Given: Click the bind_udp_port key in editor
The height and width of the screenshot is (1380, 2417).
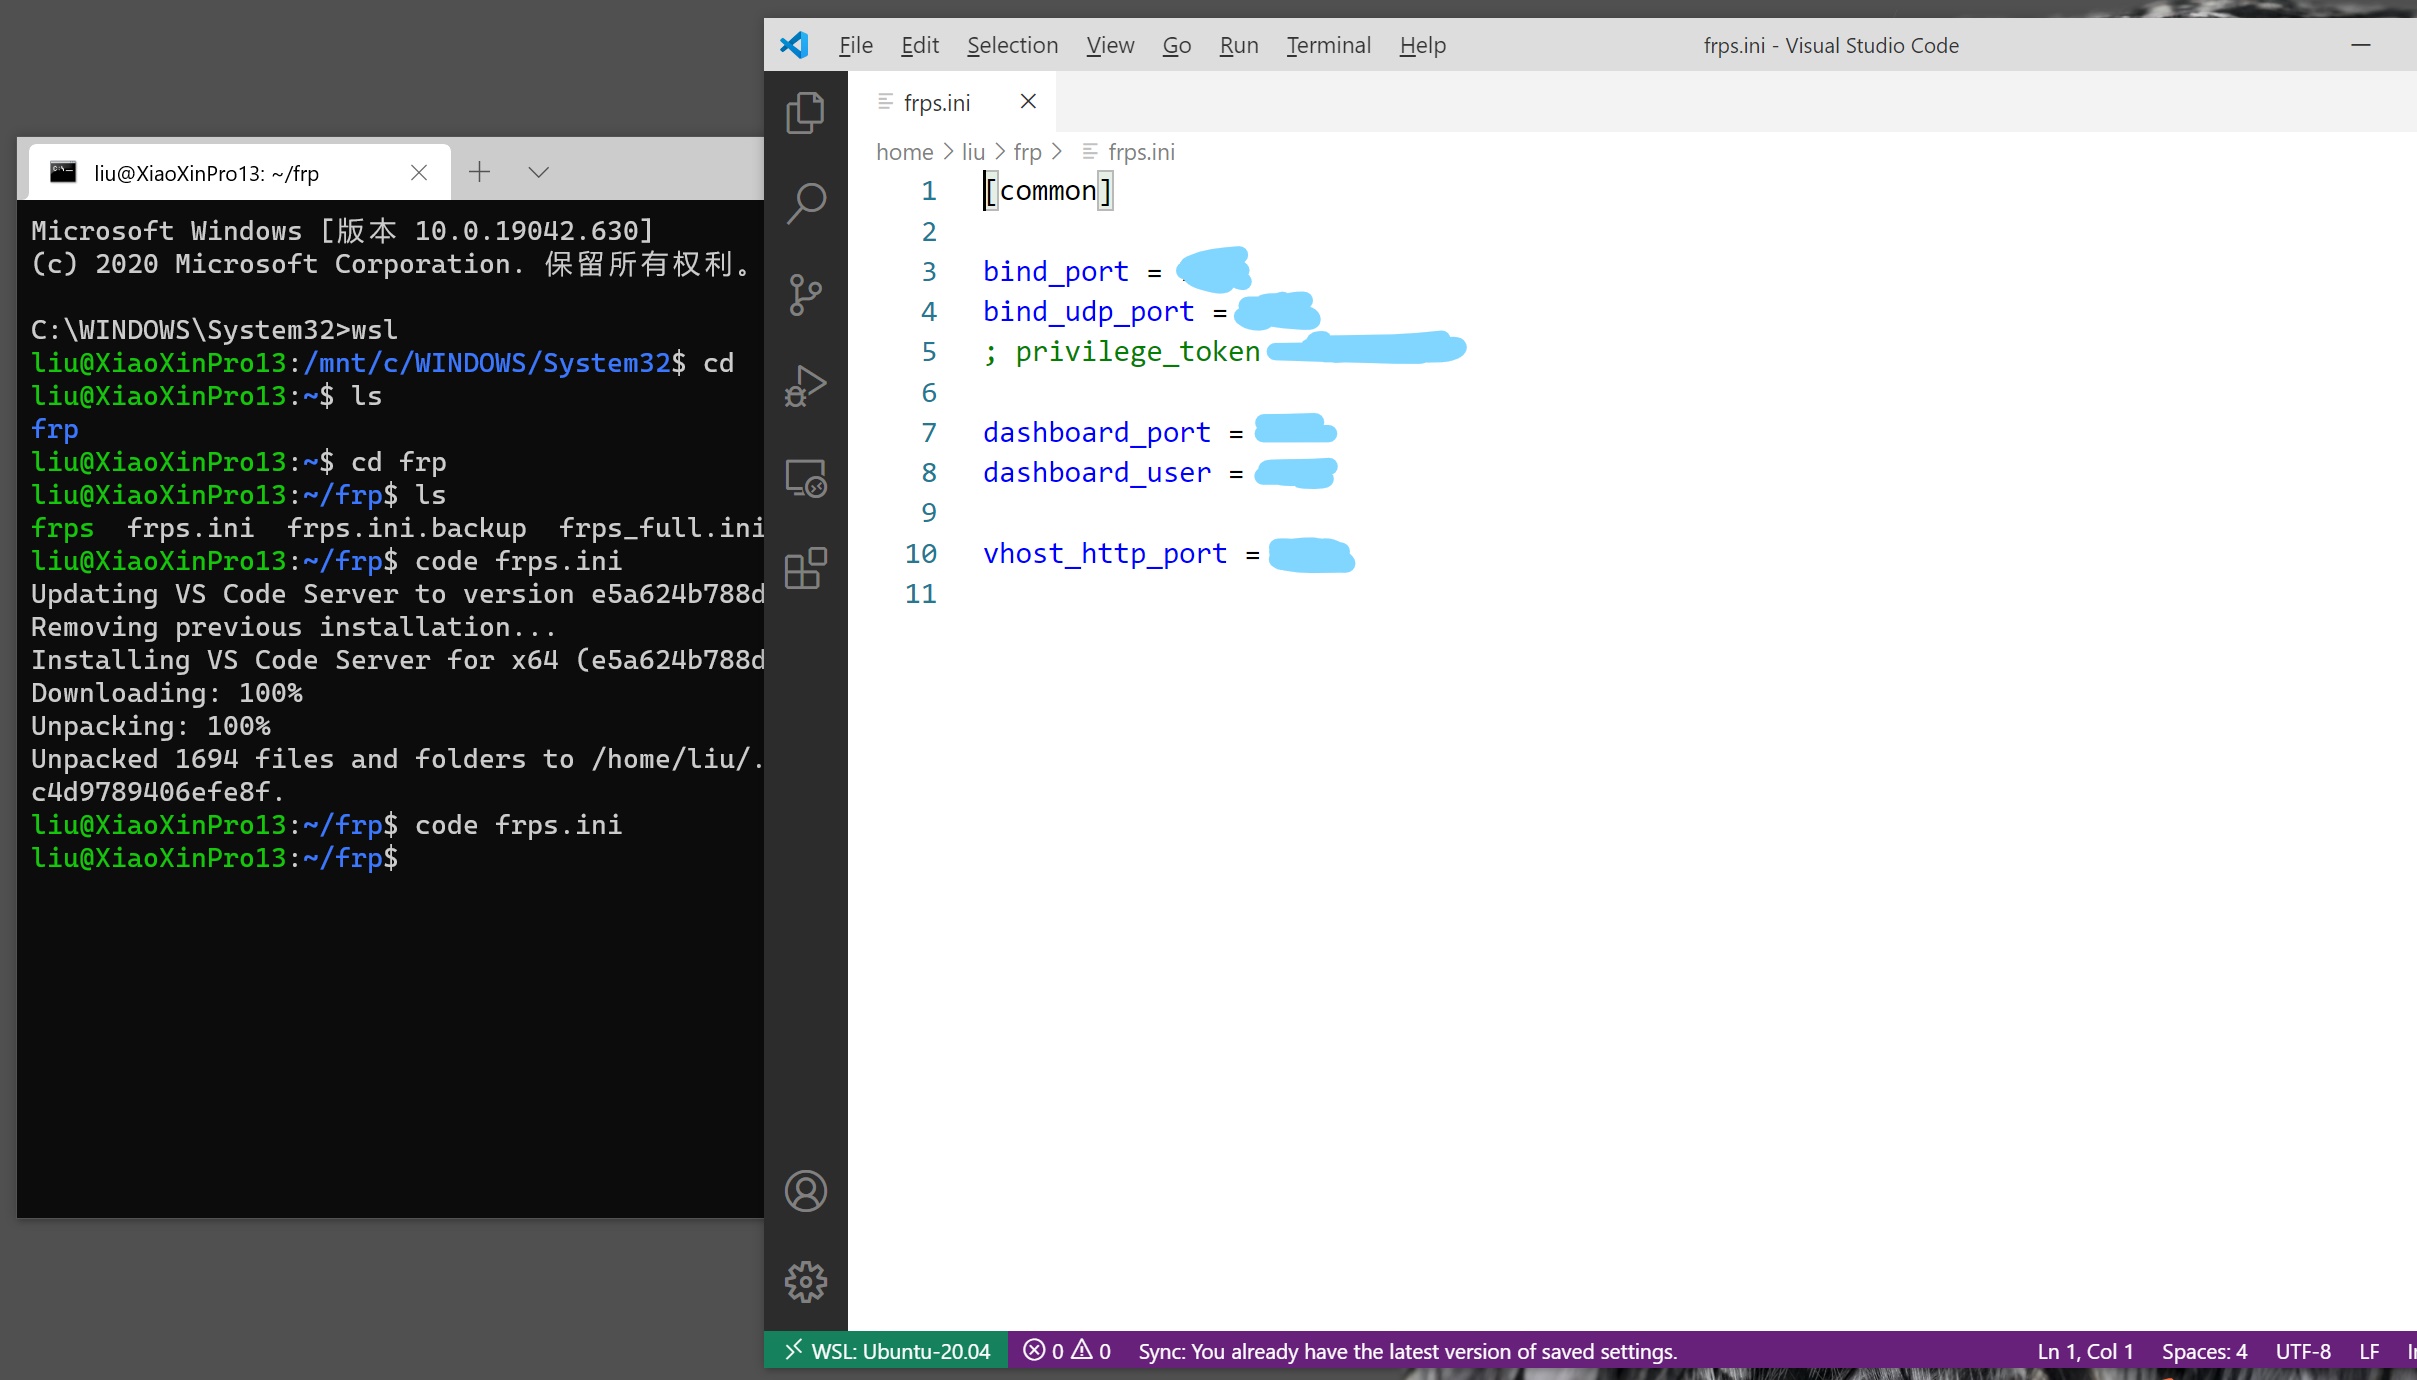Looking at the screenshot, I should pos(1088,311).
